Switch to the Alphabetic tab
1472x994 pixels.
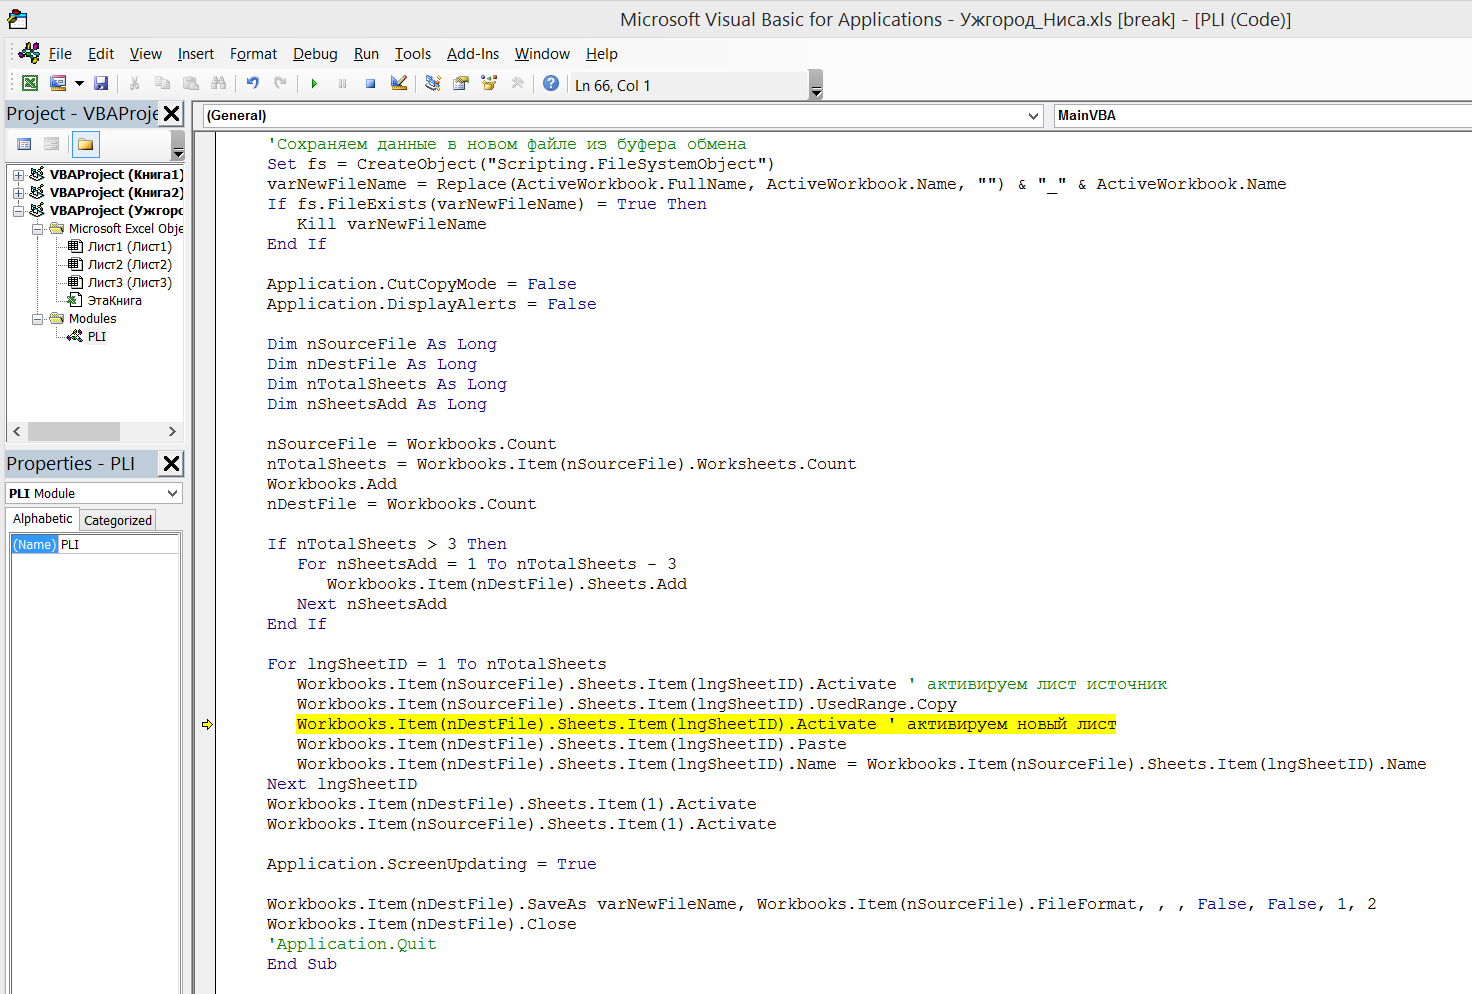pos(43,519)
